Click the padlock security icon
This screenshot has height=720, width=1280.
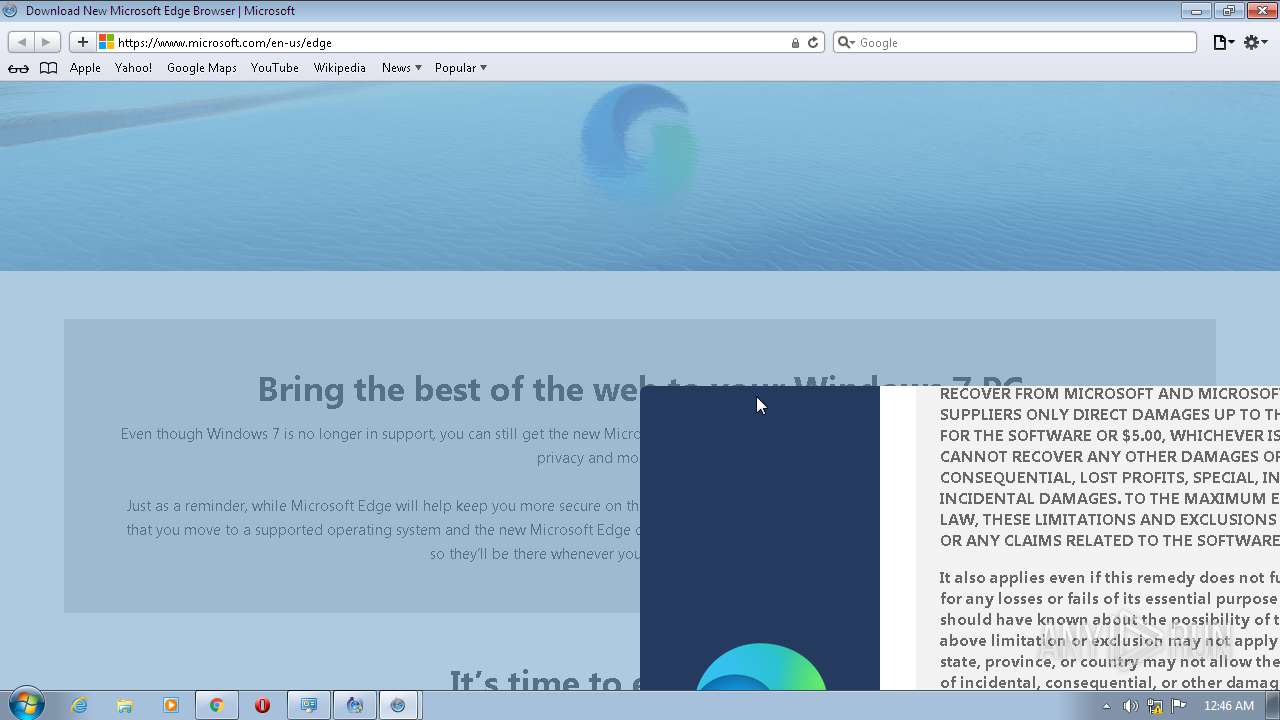pos(795,43)
